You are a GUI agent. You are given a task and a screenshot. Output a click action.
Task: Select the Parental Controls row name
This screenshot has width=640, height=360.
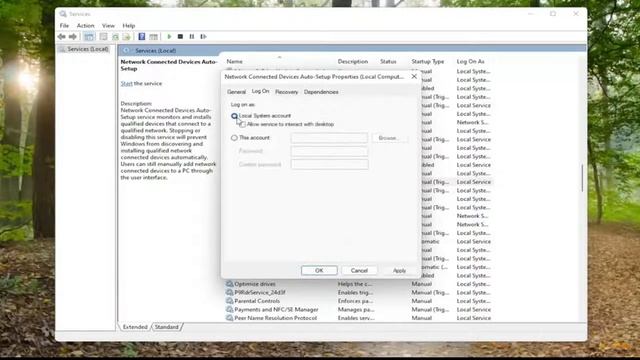257,301
